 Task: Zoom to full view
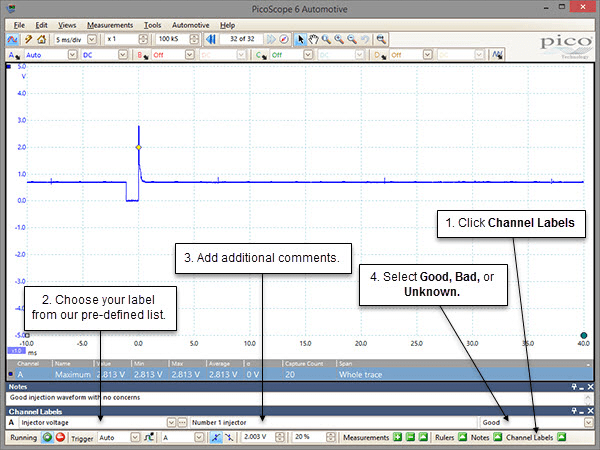coord(381,39)
